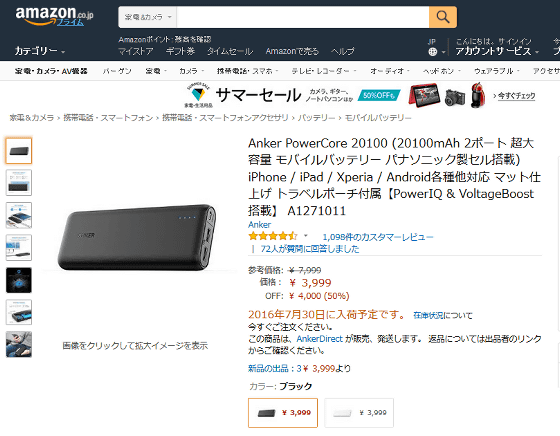560x436 pixels.
Task: Choose the black color option at ¥3,999
Action: click(283, 413)
